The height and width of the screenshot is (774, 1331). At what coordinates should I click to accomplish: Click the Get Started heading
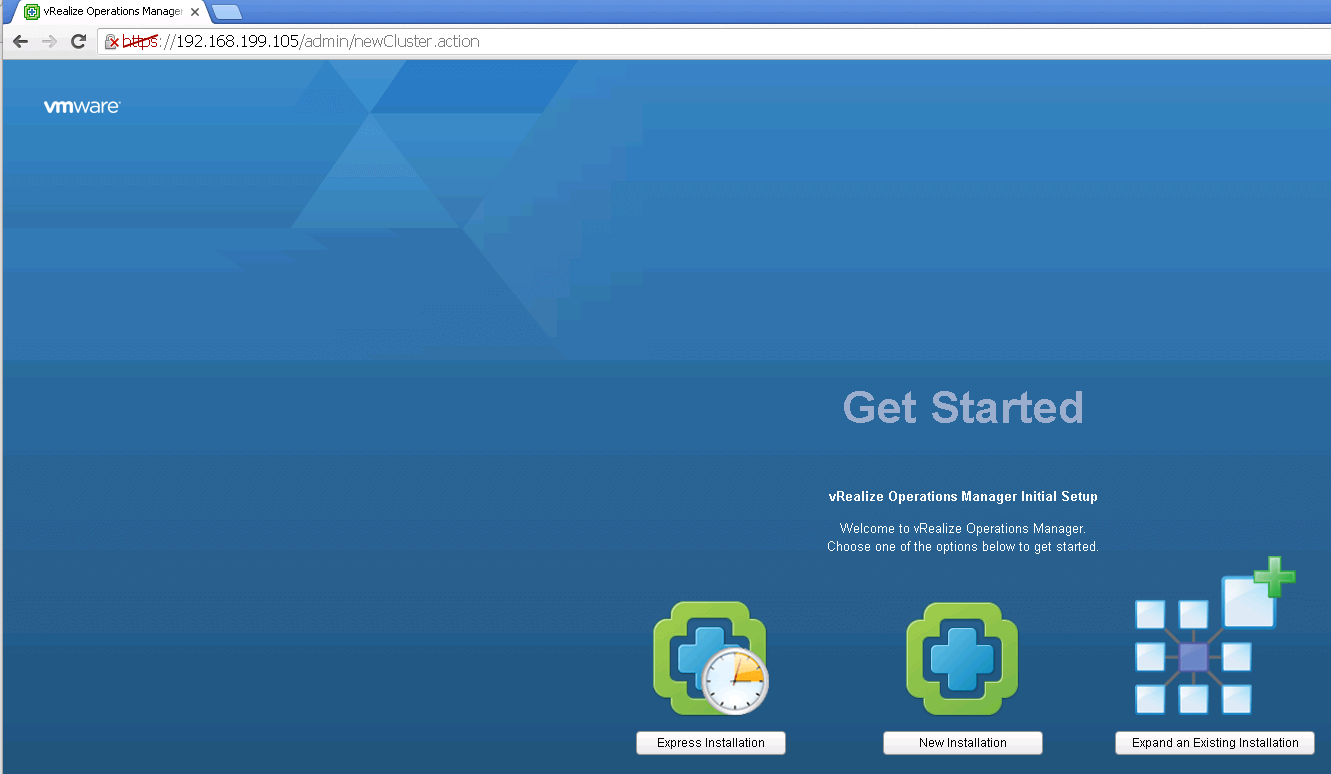coord(963,408)
